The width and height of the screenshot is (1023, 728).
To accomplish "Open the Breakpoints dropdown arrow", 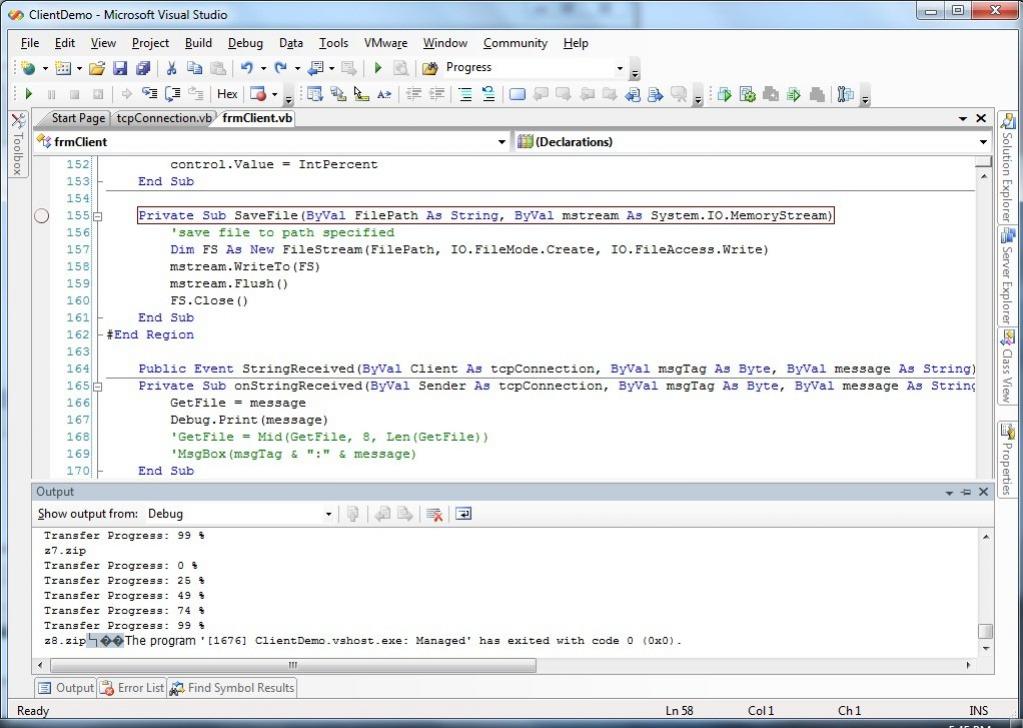I will coord(275,94).
